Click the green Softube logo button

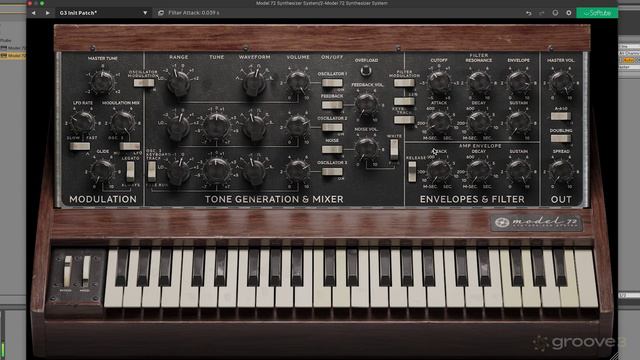tap(597, 13)
